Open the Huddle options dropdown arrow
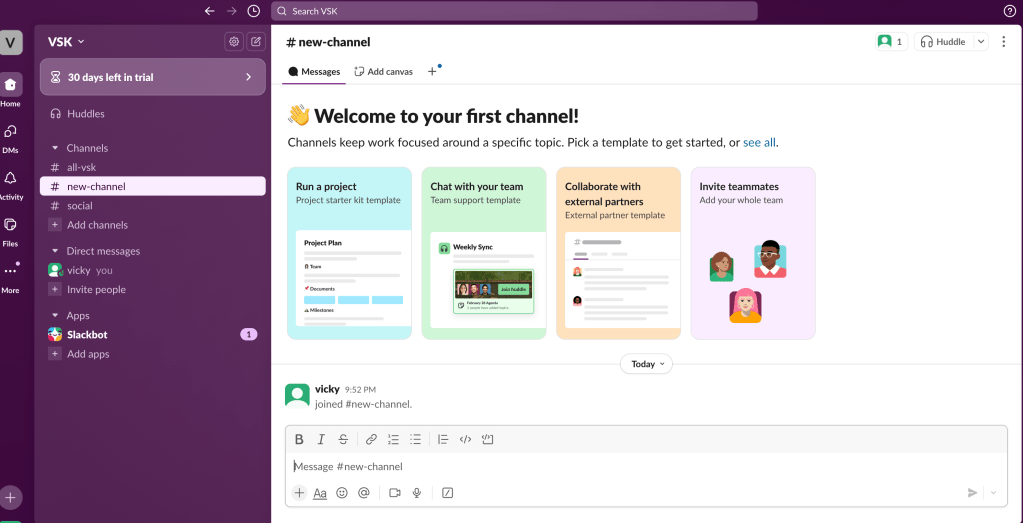The image size is (1023, 523). [980, 42]
